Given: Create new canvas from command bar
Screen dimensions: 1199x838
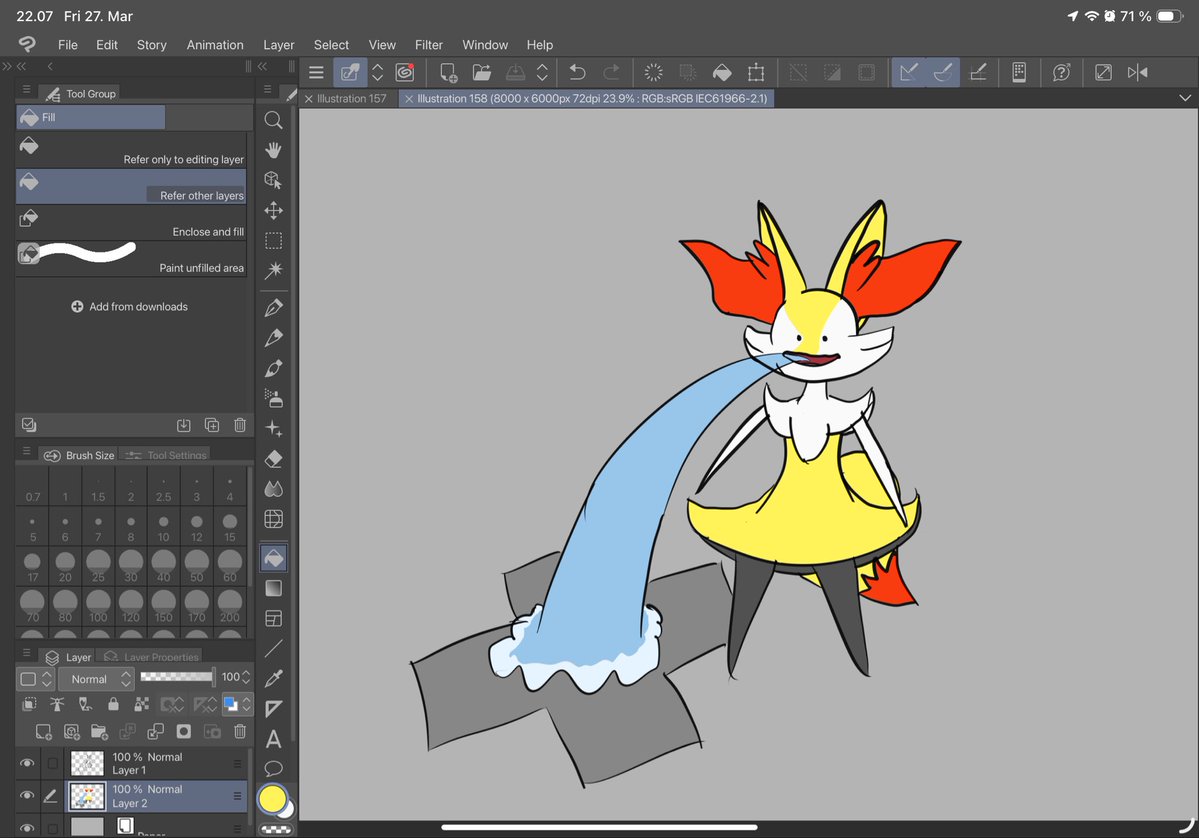Looking at the screenshot, I should point(448,73).
